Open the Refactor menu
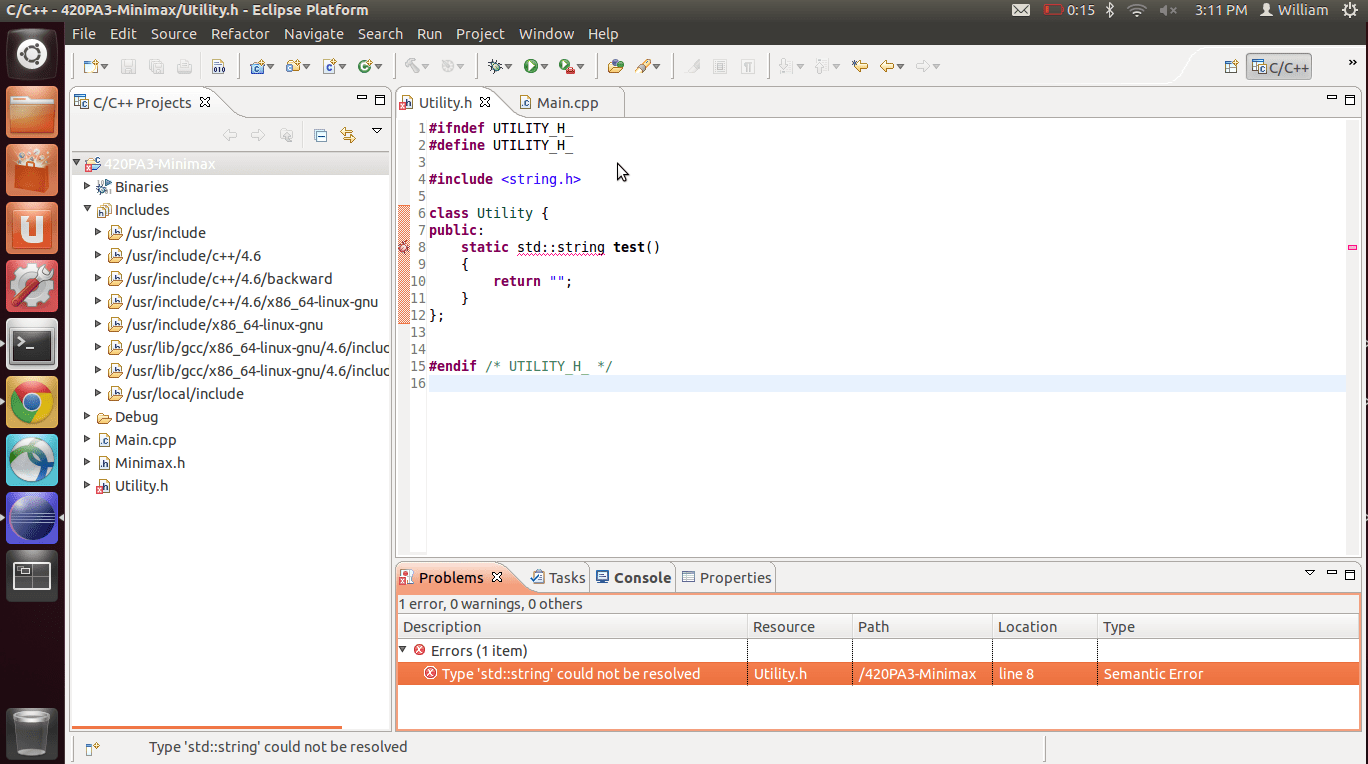The width and height of the screenshot is (1368, 764). [239, 33]
